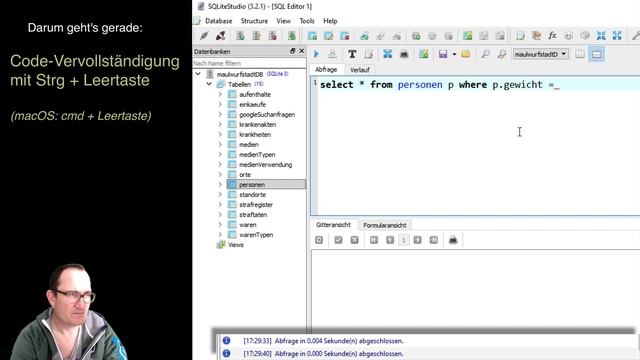Select the Gitteransicht tab

[x=333, y=225]
